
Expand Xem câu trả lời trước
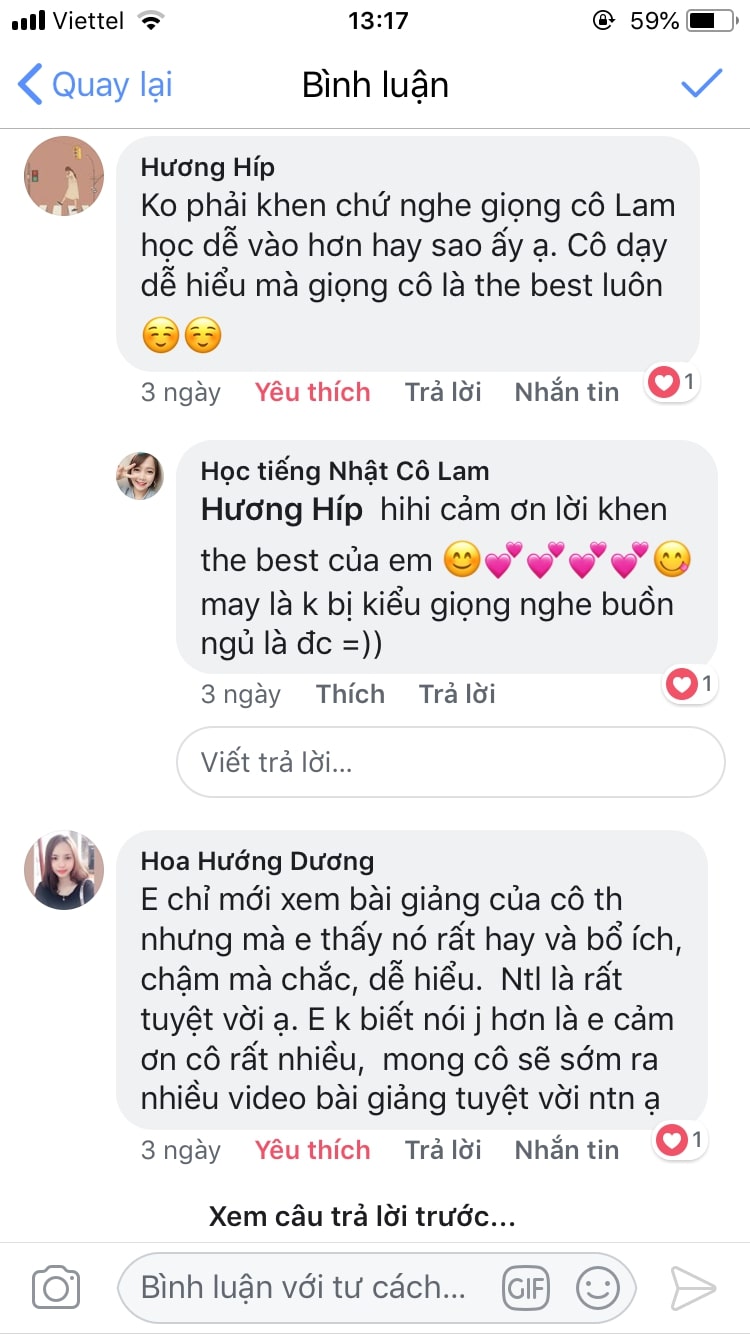[362, 1217]
